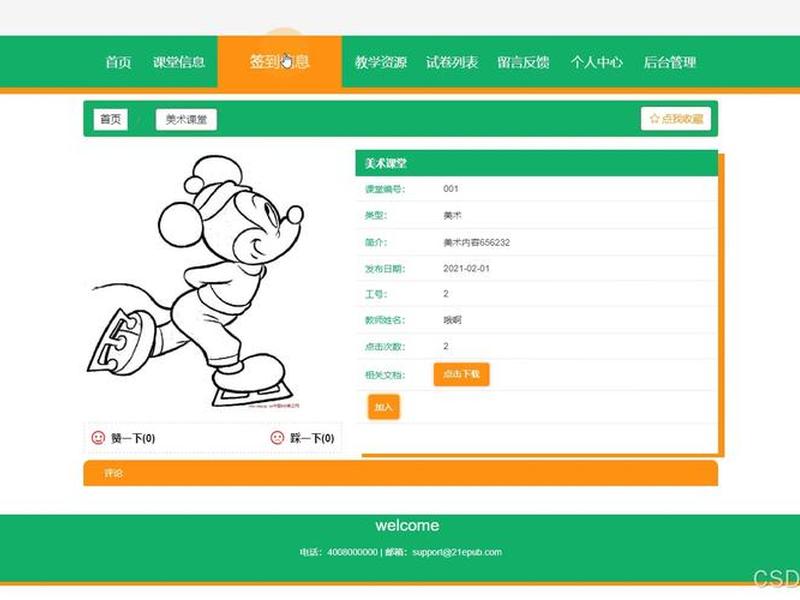Click the 课堂编号 field label
The image size is (800, 600).
tap(385, 189)
